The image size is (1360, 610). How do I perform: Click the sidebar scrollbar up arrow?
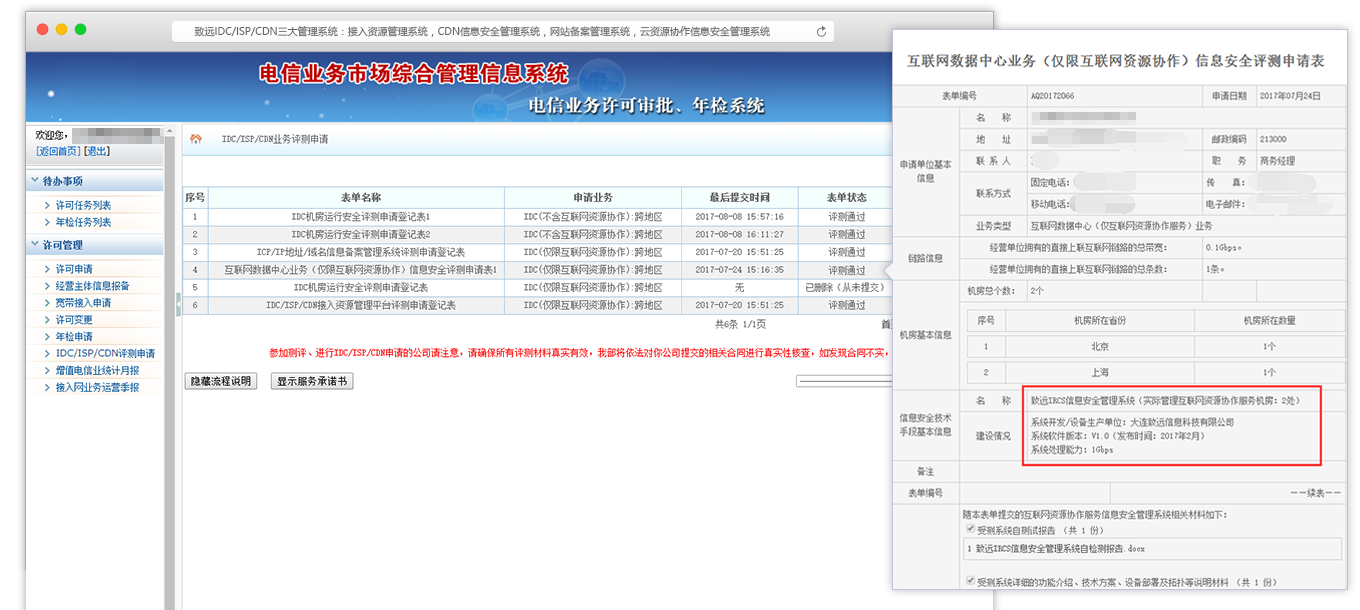click(170, 130)
